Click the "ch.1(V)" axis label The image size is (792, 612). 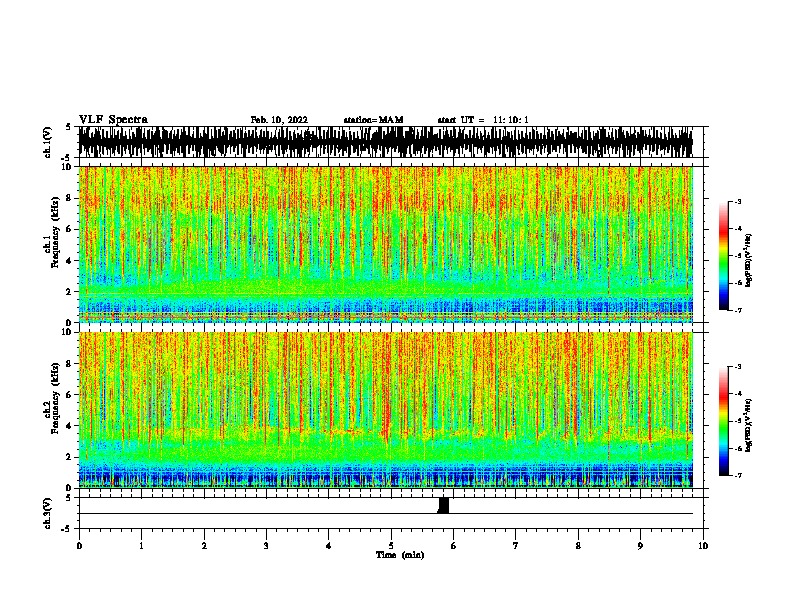click(47, 142)
